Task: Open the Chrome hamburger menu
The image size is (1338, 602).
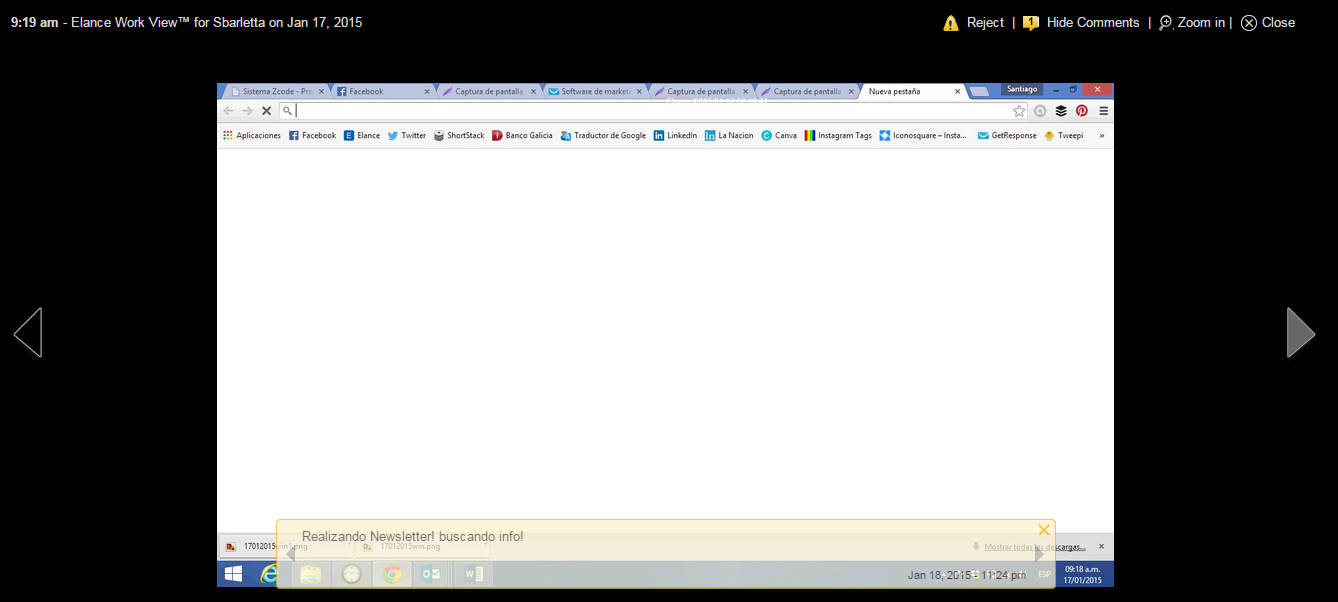Action: 1103,111
